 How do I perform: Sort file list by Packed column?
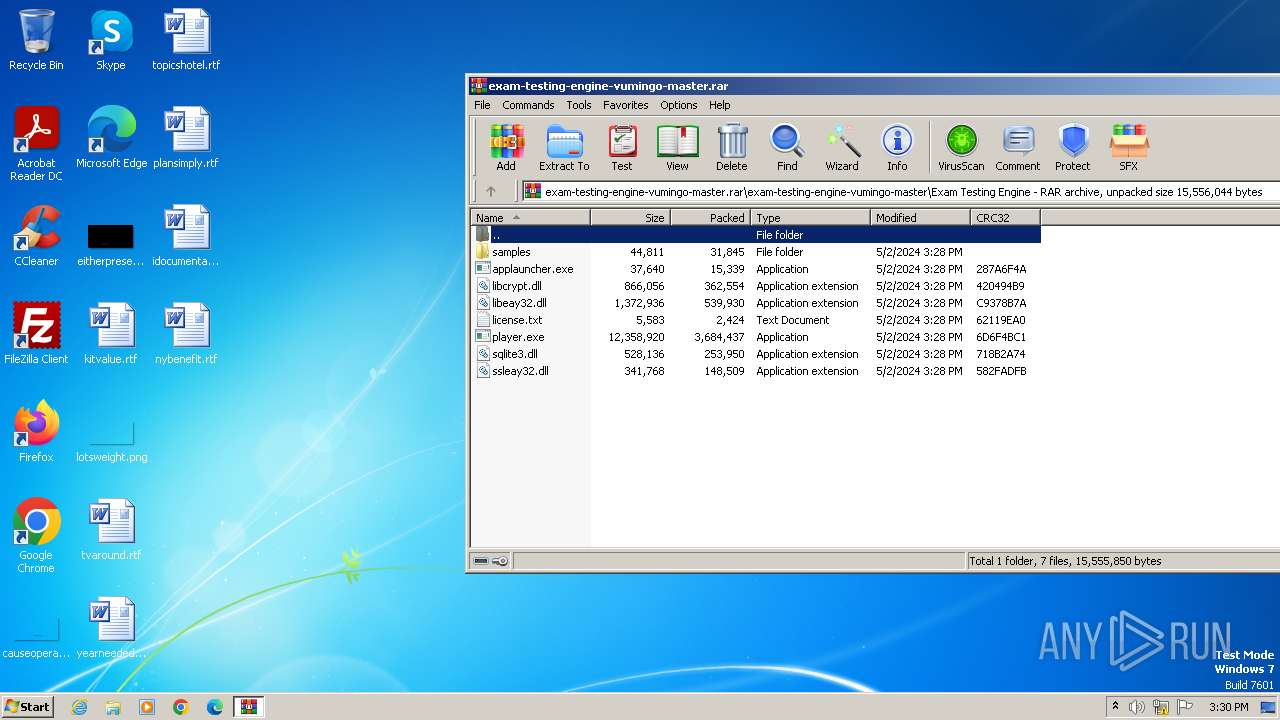point(710,217)
